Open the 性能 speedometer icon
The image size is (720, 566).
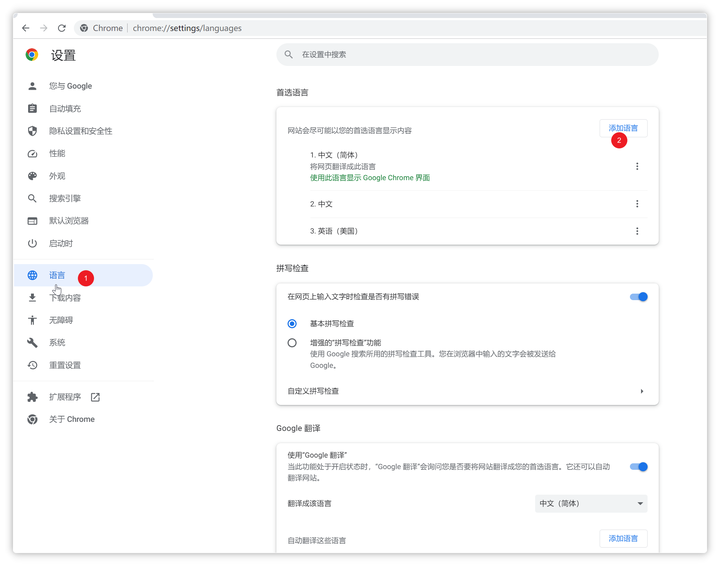click(32, 153)
